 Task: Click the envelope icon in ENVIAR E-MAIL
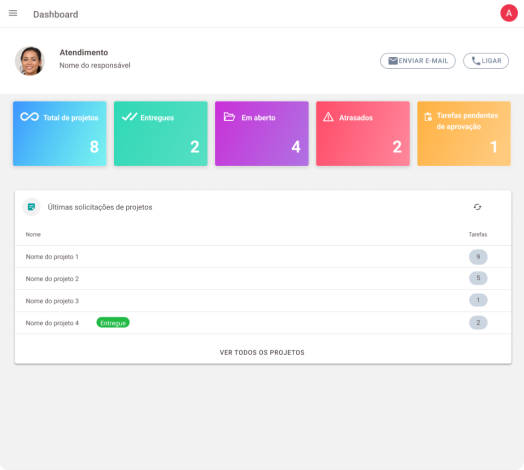pyautogui.click(x=393, y=61)
